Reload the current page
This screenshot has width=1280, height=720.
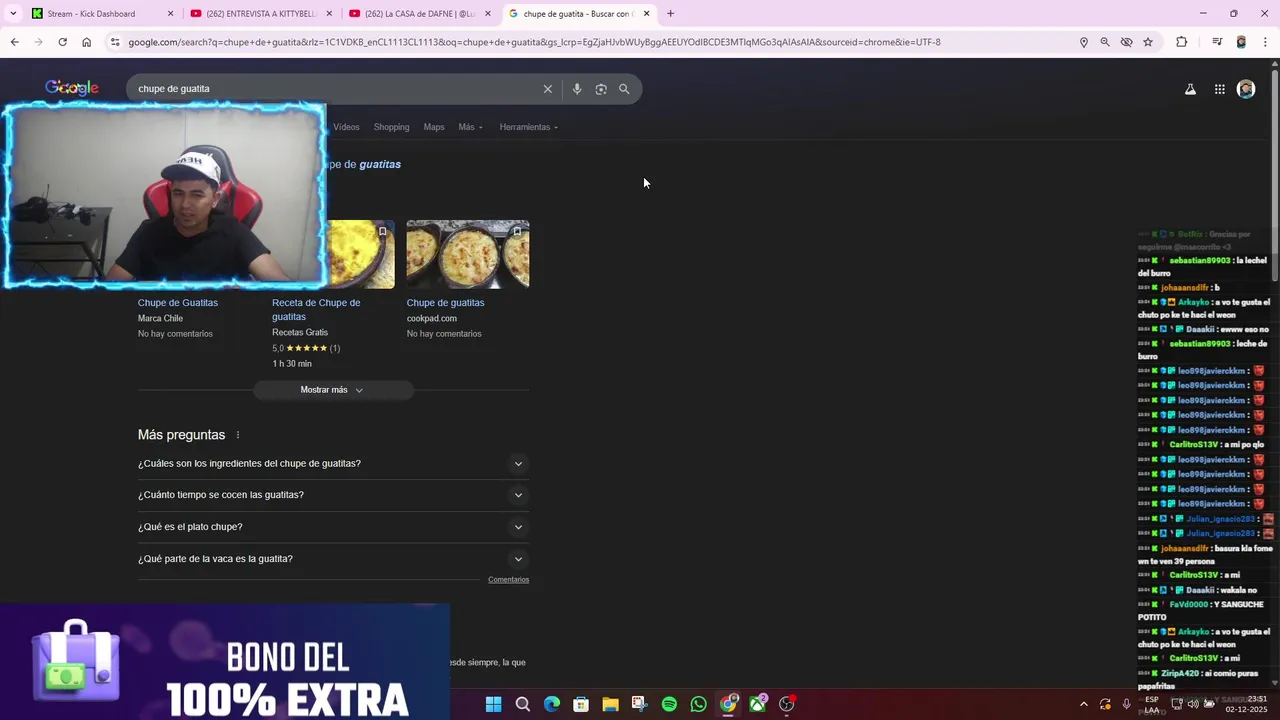[x=62, y=42]
